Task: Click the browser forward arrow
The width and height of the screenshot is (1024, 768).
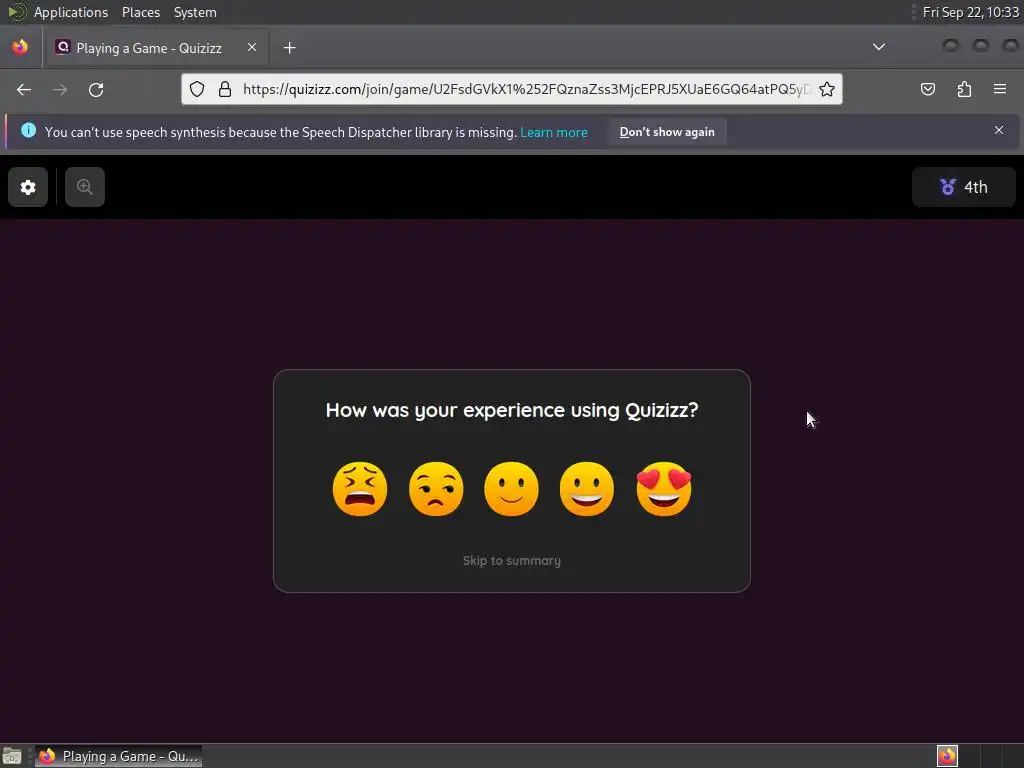Action: pyautogui.click(x=60, y=89)
